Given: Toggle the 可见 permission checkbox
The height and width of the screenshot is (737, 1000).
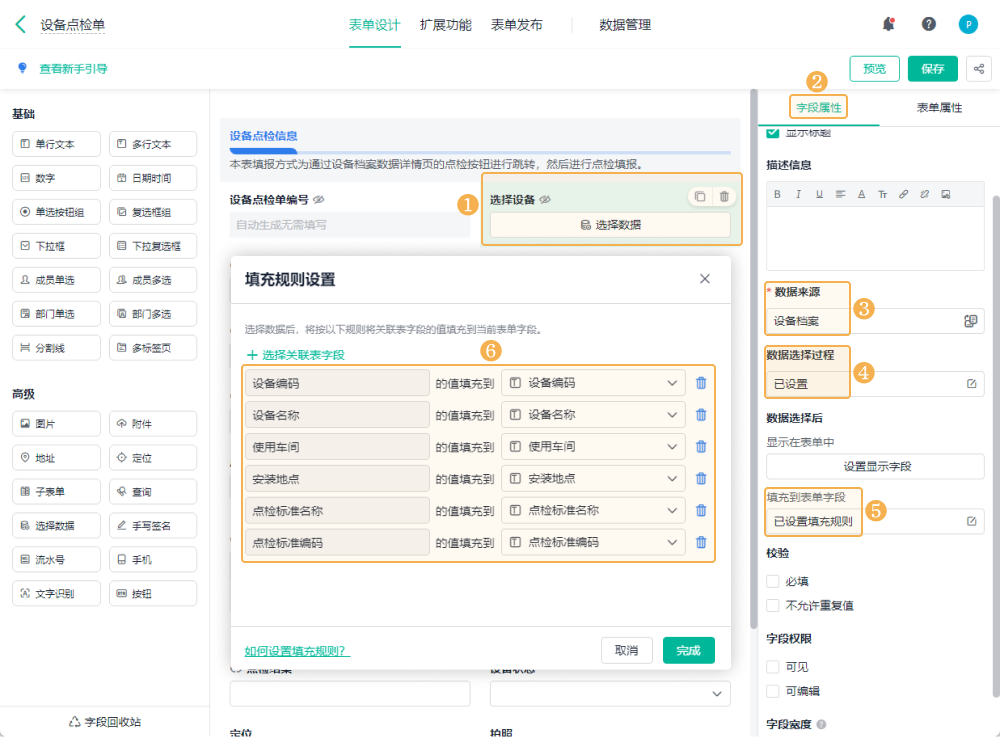Looking at the screenshot, I should tap(772, 667).
